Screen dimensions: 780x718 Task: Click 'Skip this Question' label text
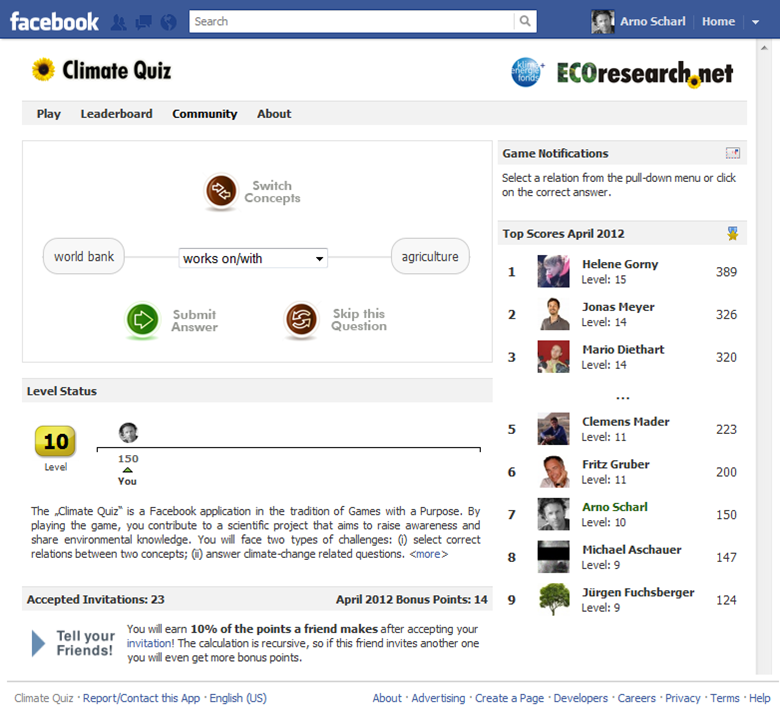pos(359,319)
